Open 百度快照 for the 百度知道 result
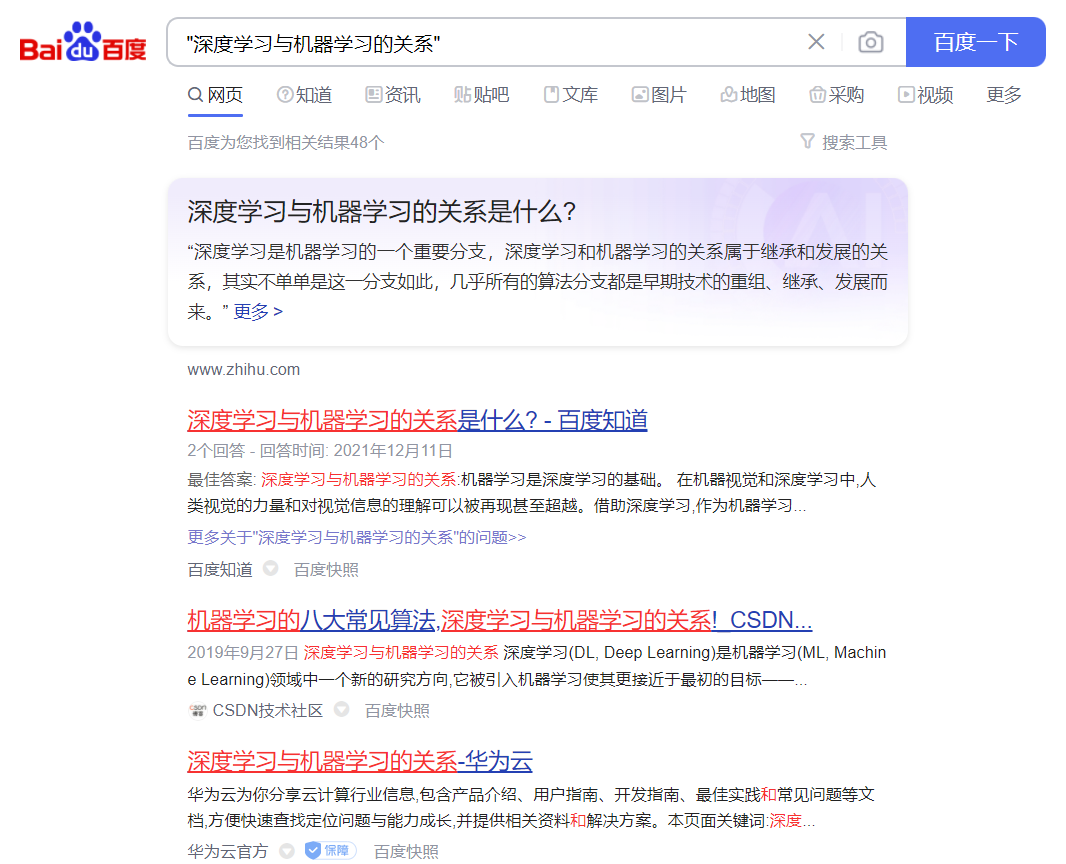1066x864 pixels. (x=326, y=569)
